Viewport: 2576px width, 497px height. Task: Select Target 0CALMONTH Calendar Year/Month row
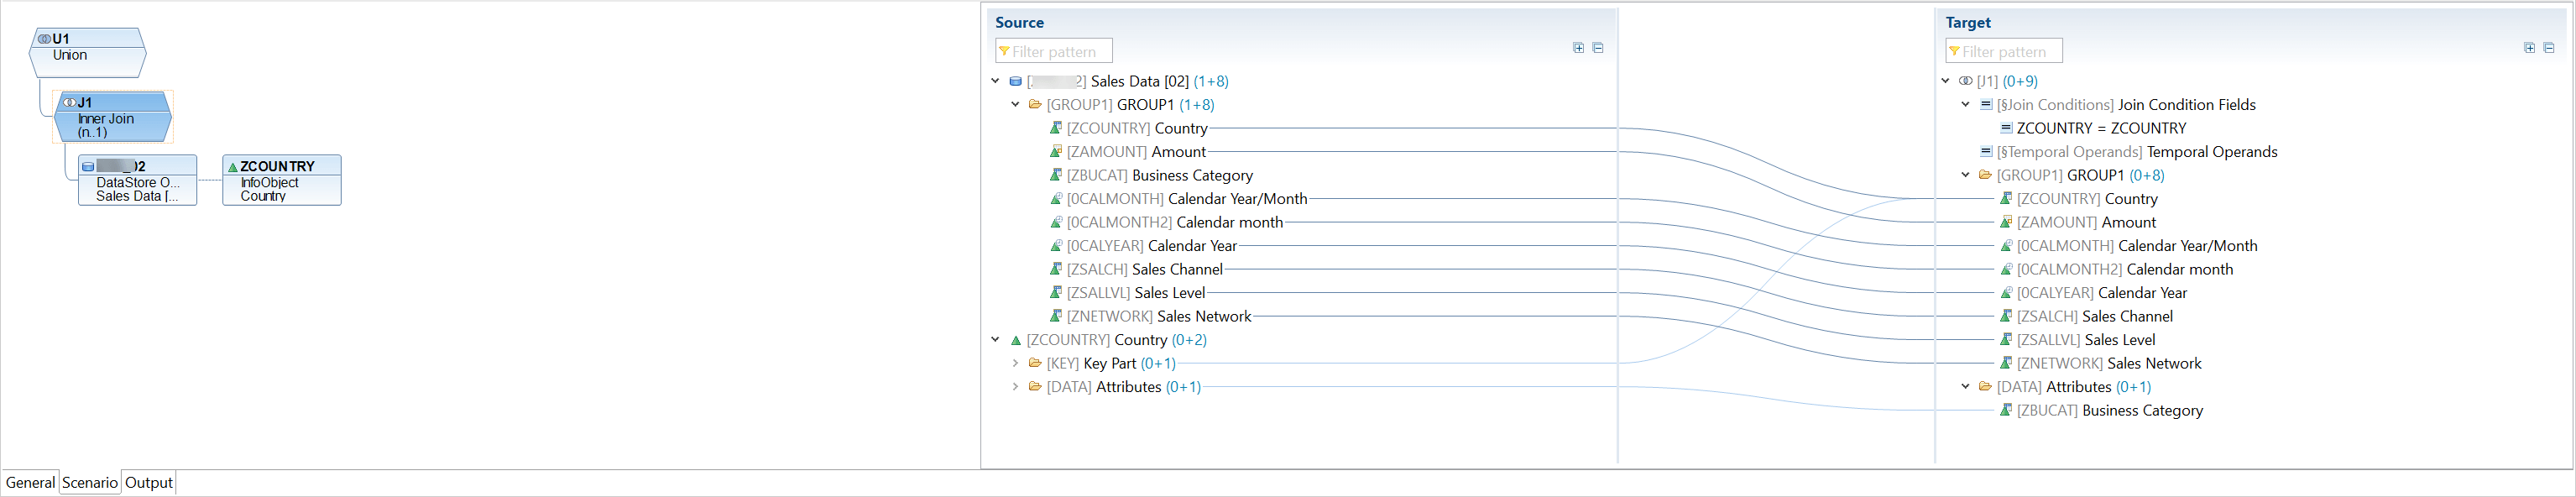[2128, 246]
